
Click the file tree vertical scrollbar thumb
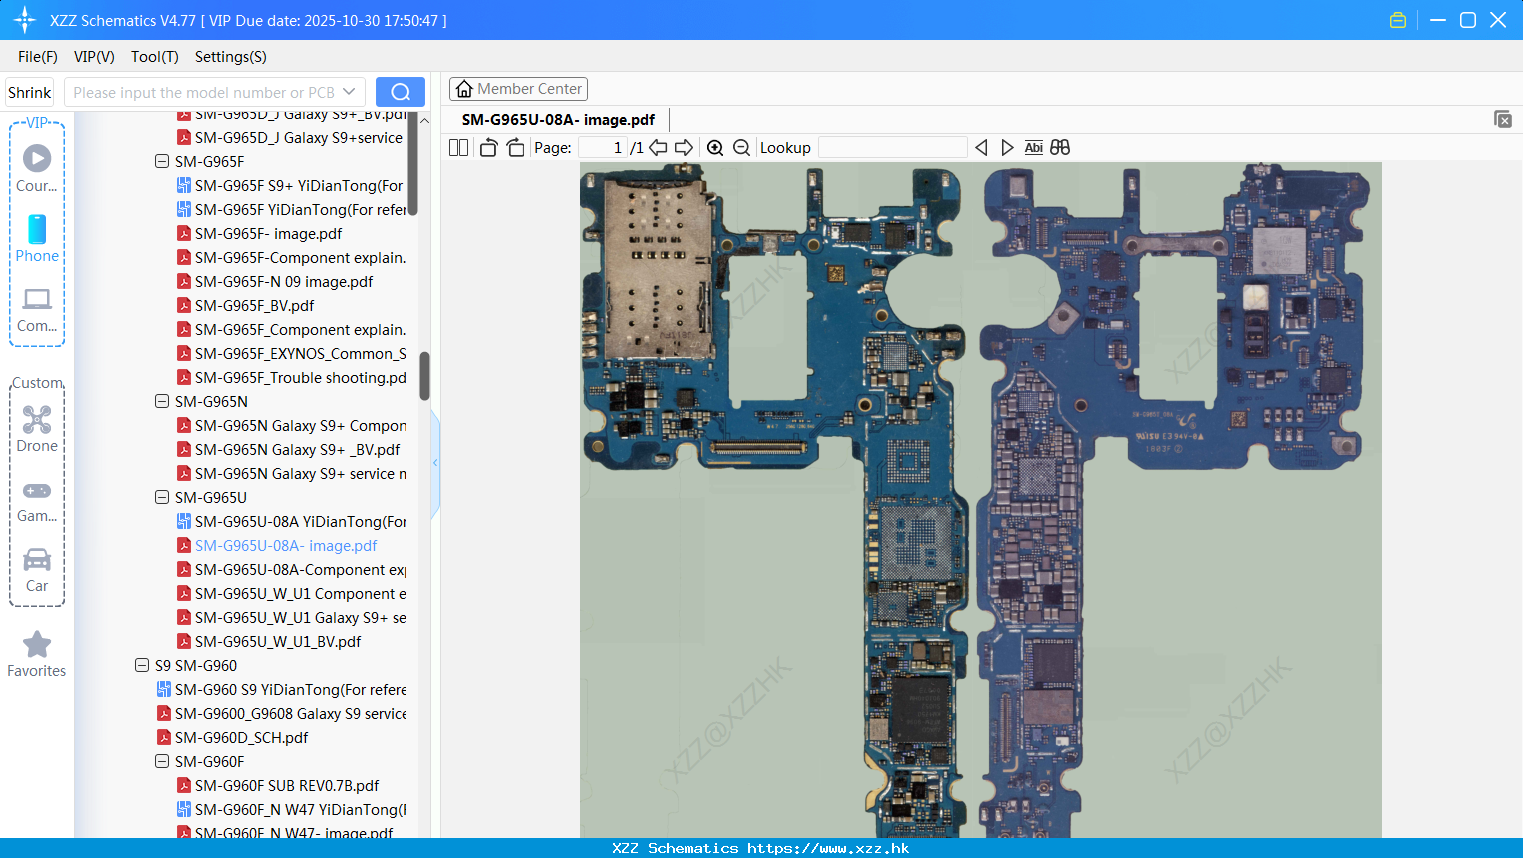(424, 376)
